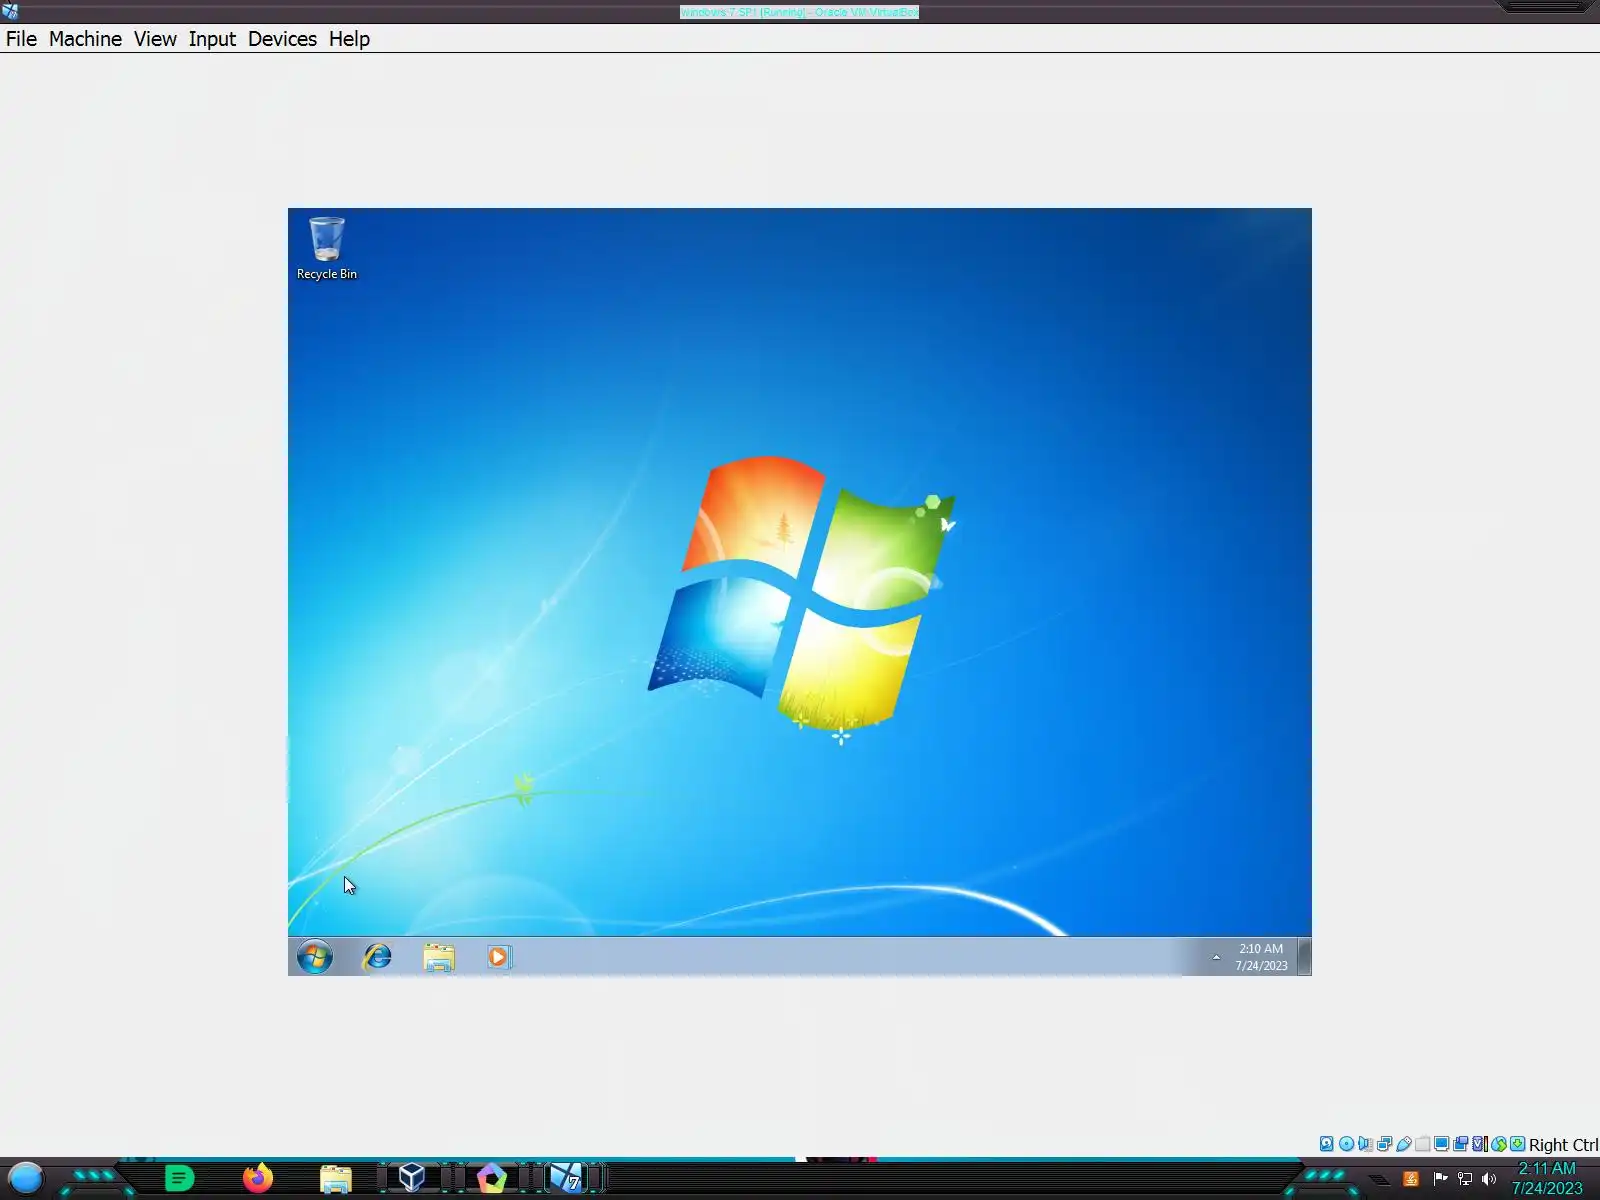Screen dimensions: 1600x1200
Task: Open the colorful pentagon app in host taskbar
Action: click(x=491, y=1179)
